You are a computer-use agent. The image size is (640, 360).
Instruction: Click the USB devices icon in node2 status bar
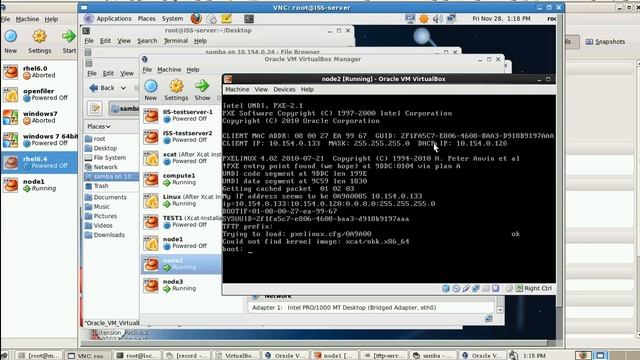point(466,289)
